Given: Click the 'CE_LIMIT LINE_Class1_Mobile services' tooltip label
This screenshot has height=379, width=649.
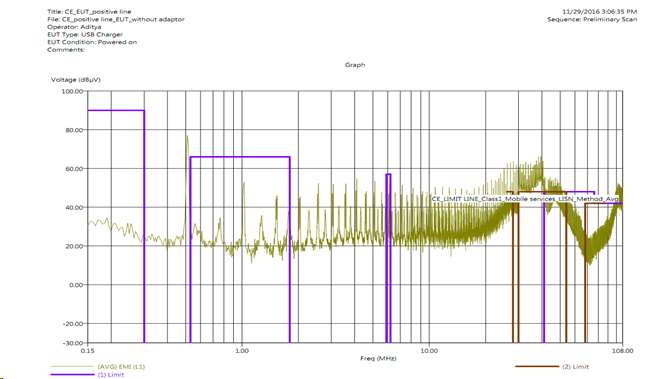Looking at the screenshot, I should pos(525,199).
